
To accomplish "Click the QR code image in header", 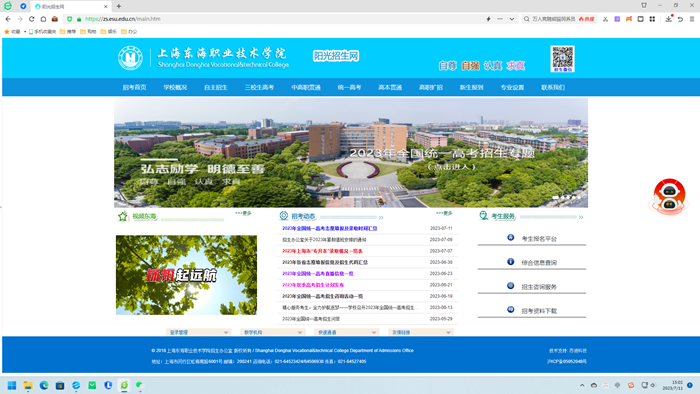I will (x=562, y=58).
